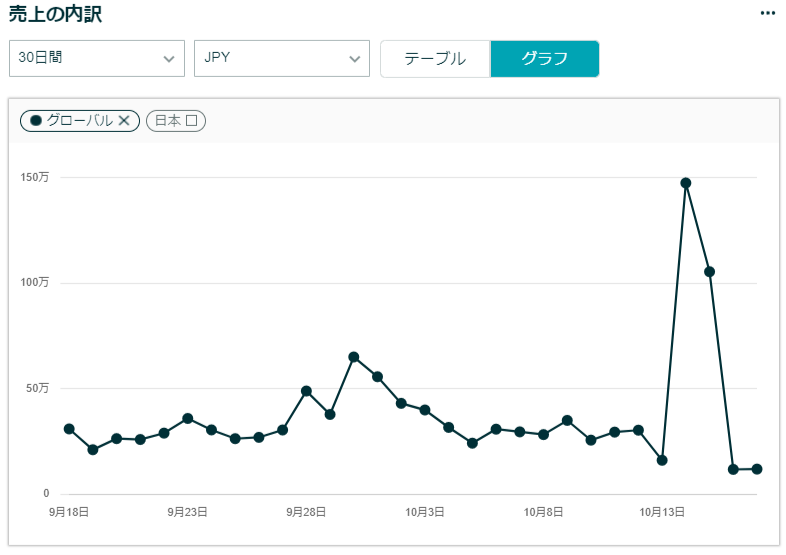The width and height of the screenshot is (786, 555).
Task: Select the グラフ view tab
Action: click(x=544, y=58)
